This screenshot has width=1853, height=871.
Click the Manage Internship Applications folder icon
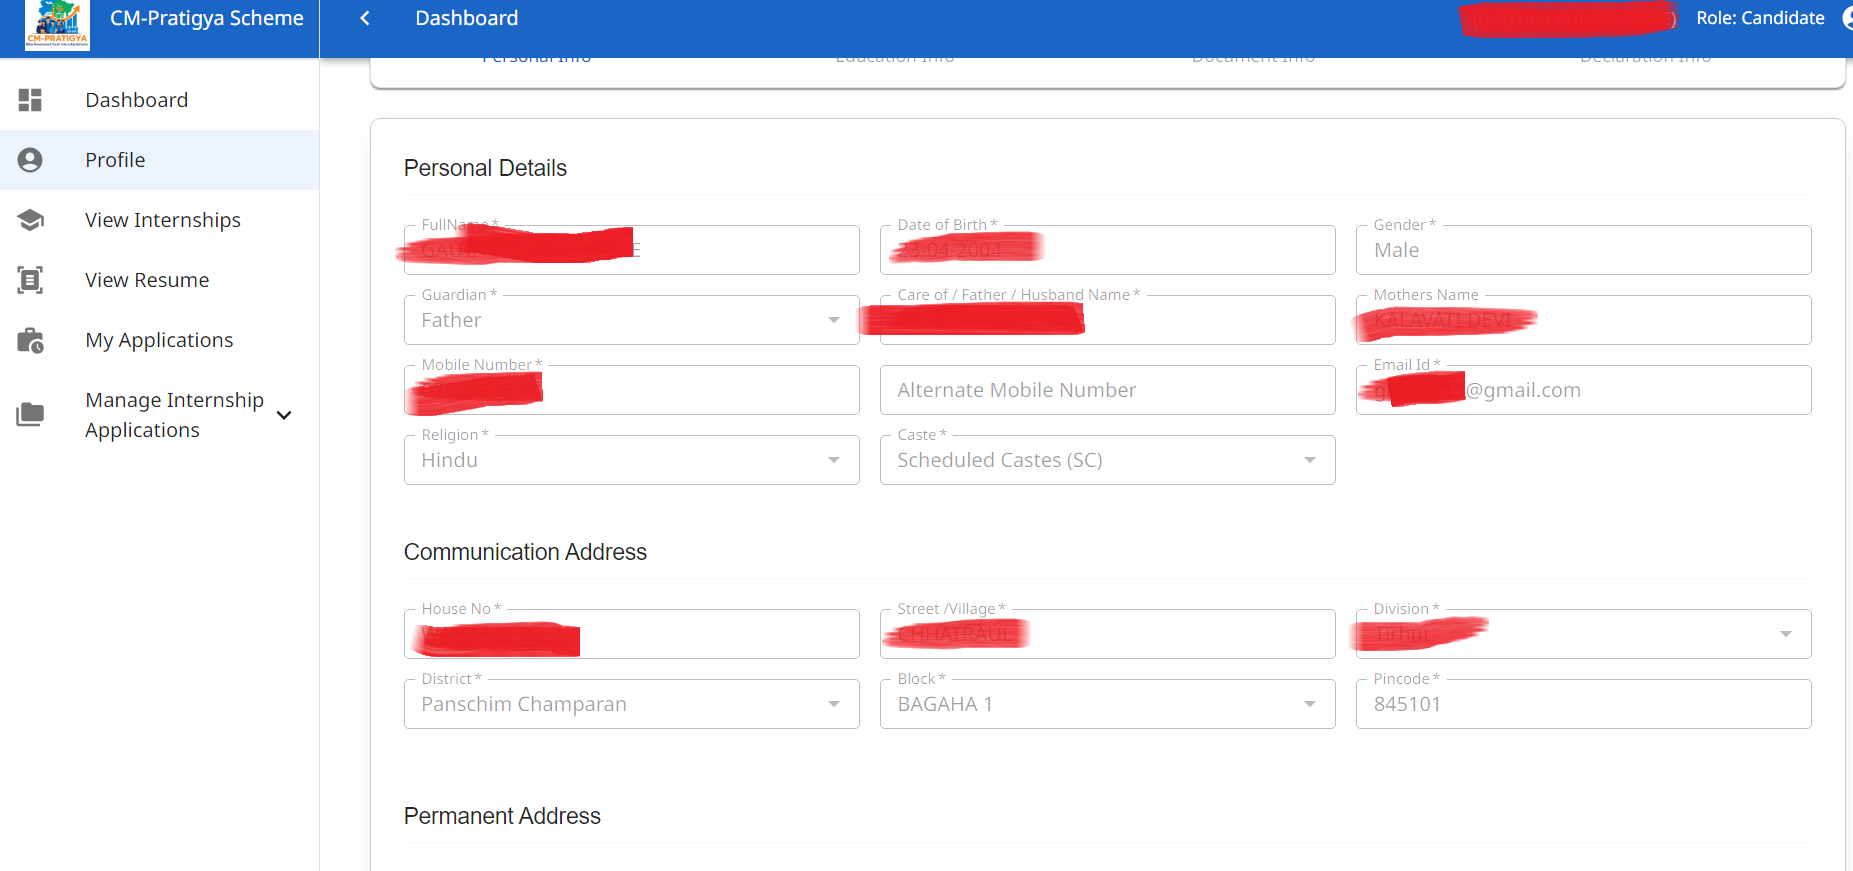click(x=30, y=414)
